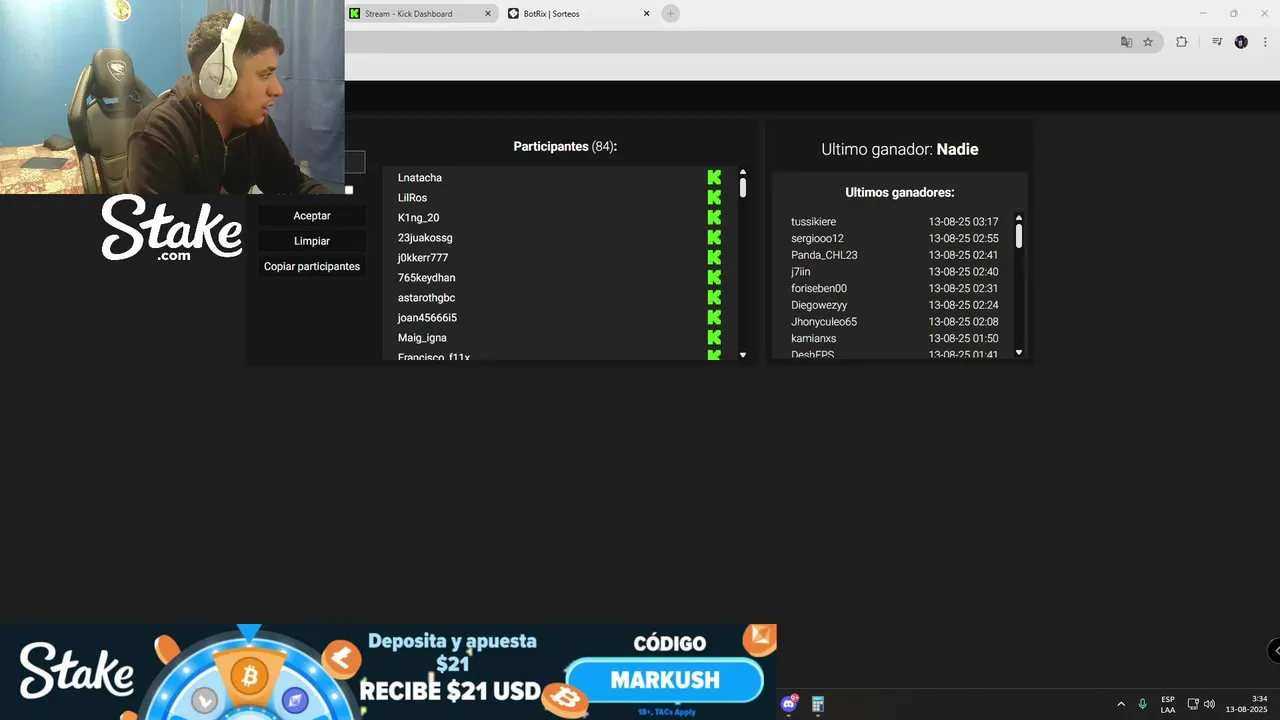Select participant 23juakossg in the list
This screenshot has height=720, width=1280.
[x=425, y=237]
